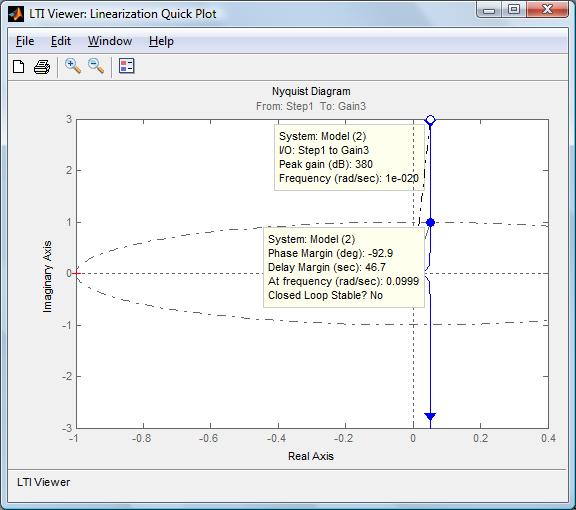Click the Nyquist Diagram title text
The width and height of the screenshot is (576, 510).
pos(311,91)
